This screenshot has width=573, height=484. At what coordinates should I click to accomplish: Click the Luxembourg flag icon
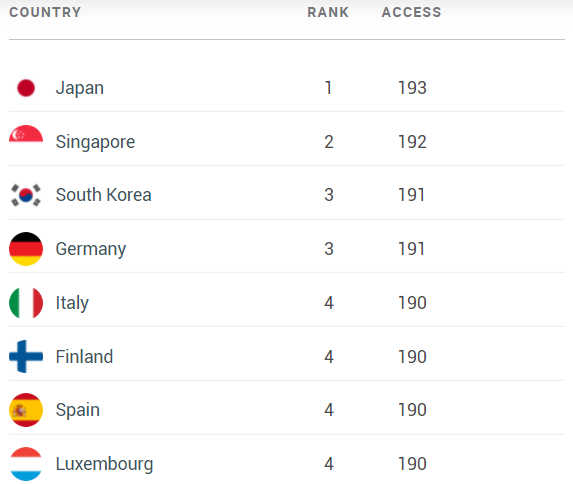26,464
